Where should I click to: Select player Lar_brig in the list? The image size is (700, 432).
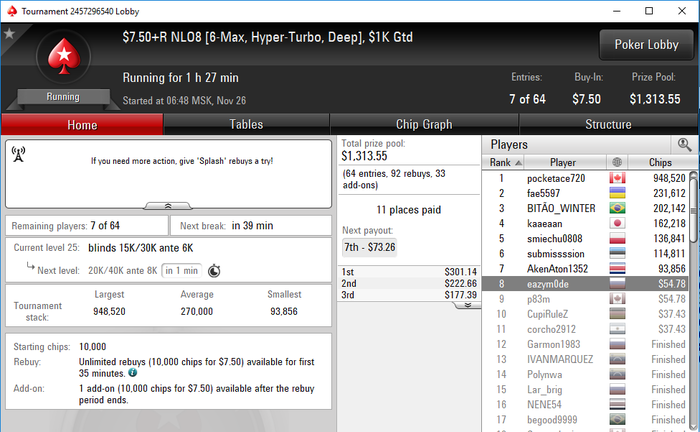pos(585,390)
